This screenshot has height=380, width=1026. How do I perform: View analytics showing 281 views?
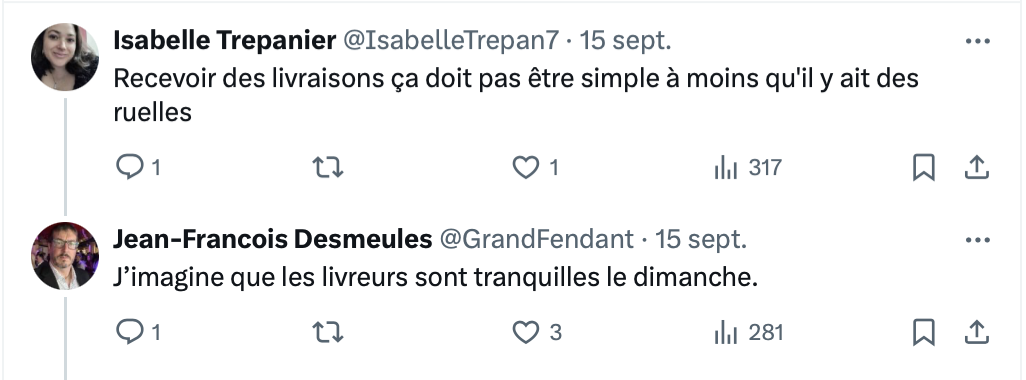click(749, 332)
